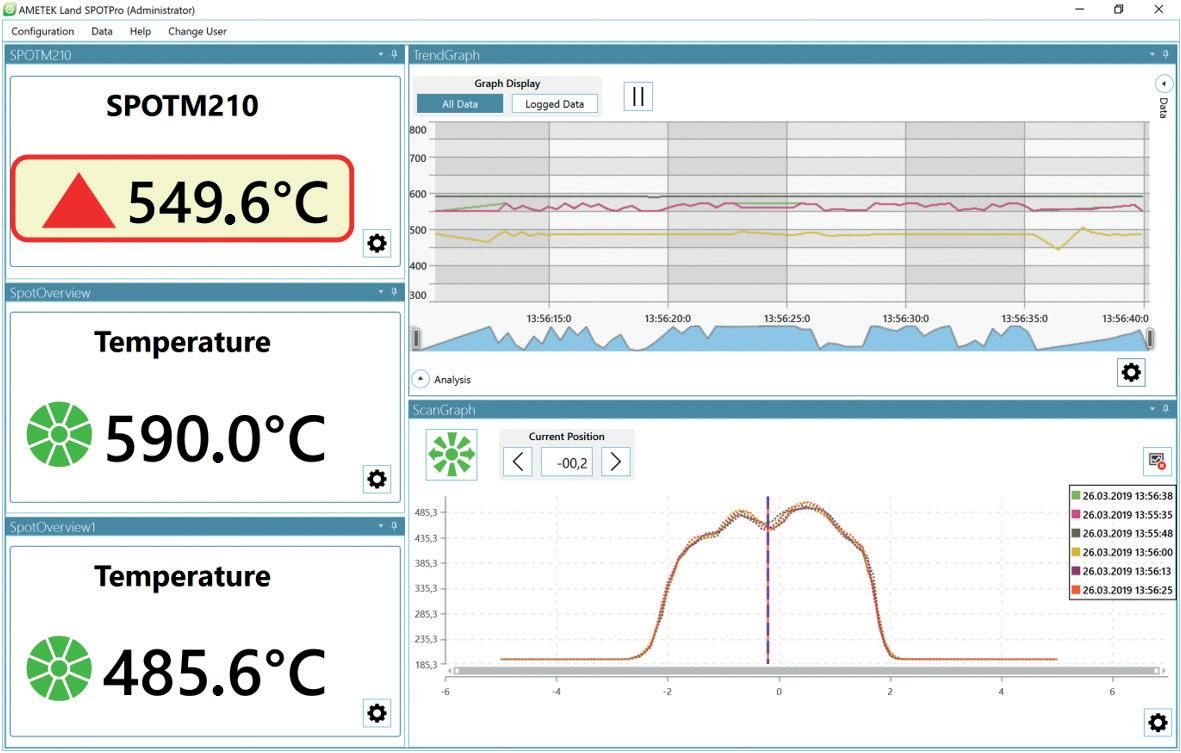Image resolution: width=1181 pixels, height=753 pixels.
Task: Open the Configuration menu
Action: point(42,32)
